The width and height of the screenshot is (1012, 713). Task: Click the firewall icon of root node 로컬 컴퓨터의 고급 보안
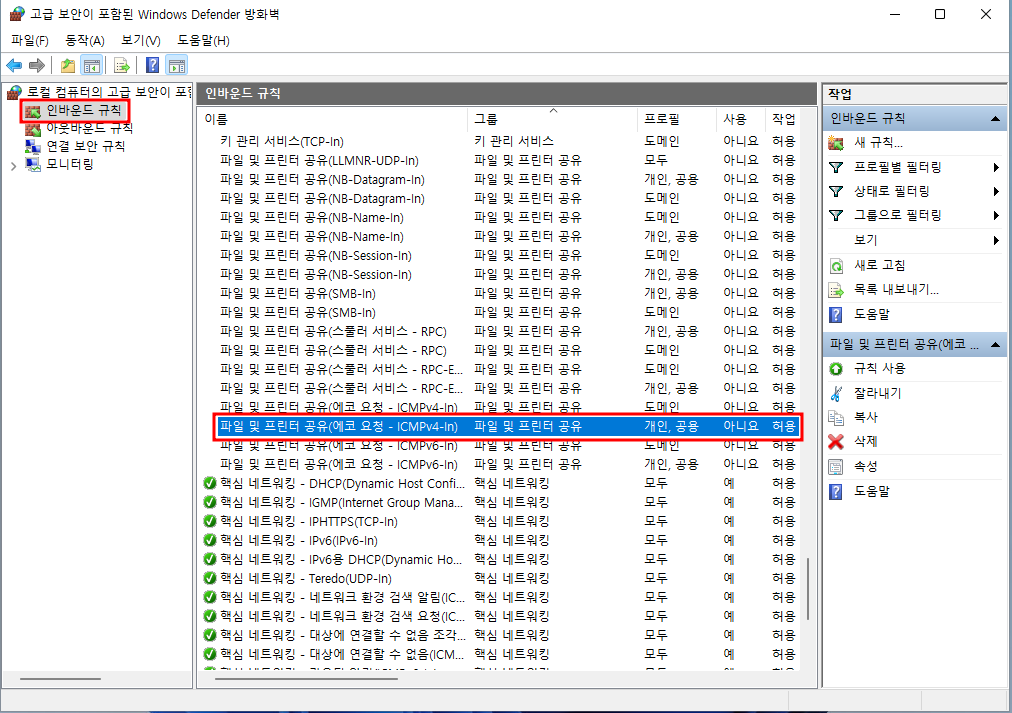(x=14, y=92)
